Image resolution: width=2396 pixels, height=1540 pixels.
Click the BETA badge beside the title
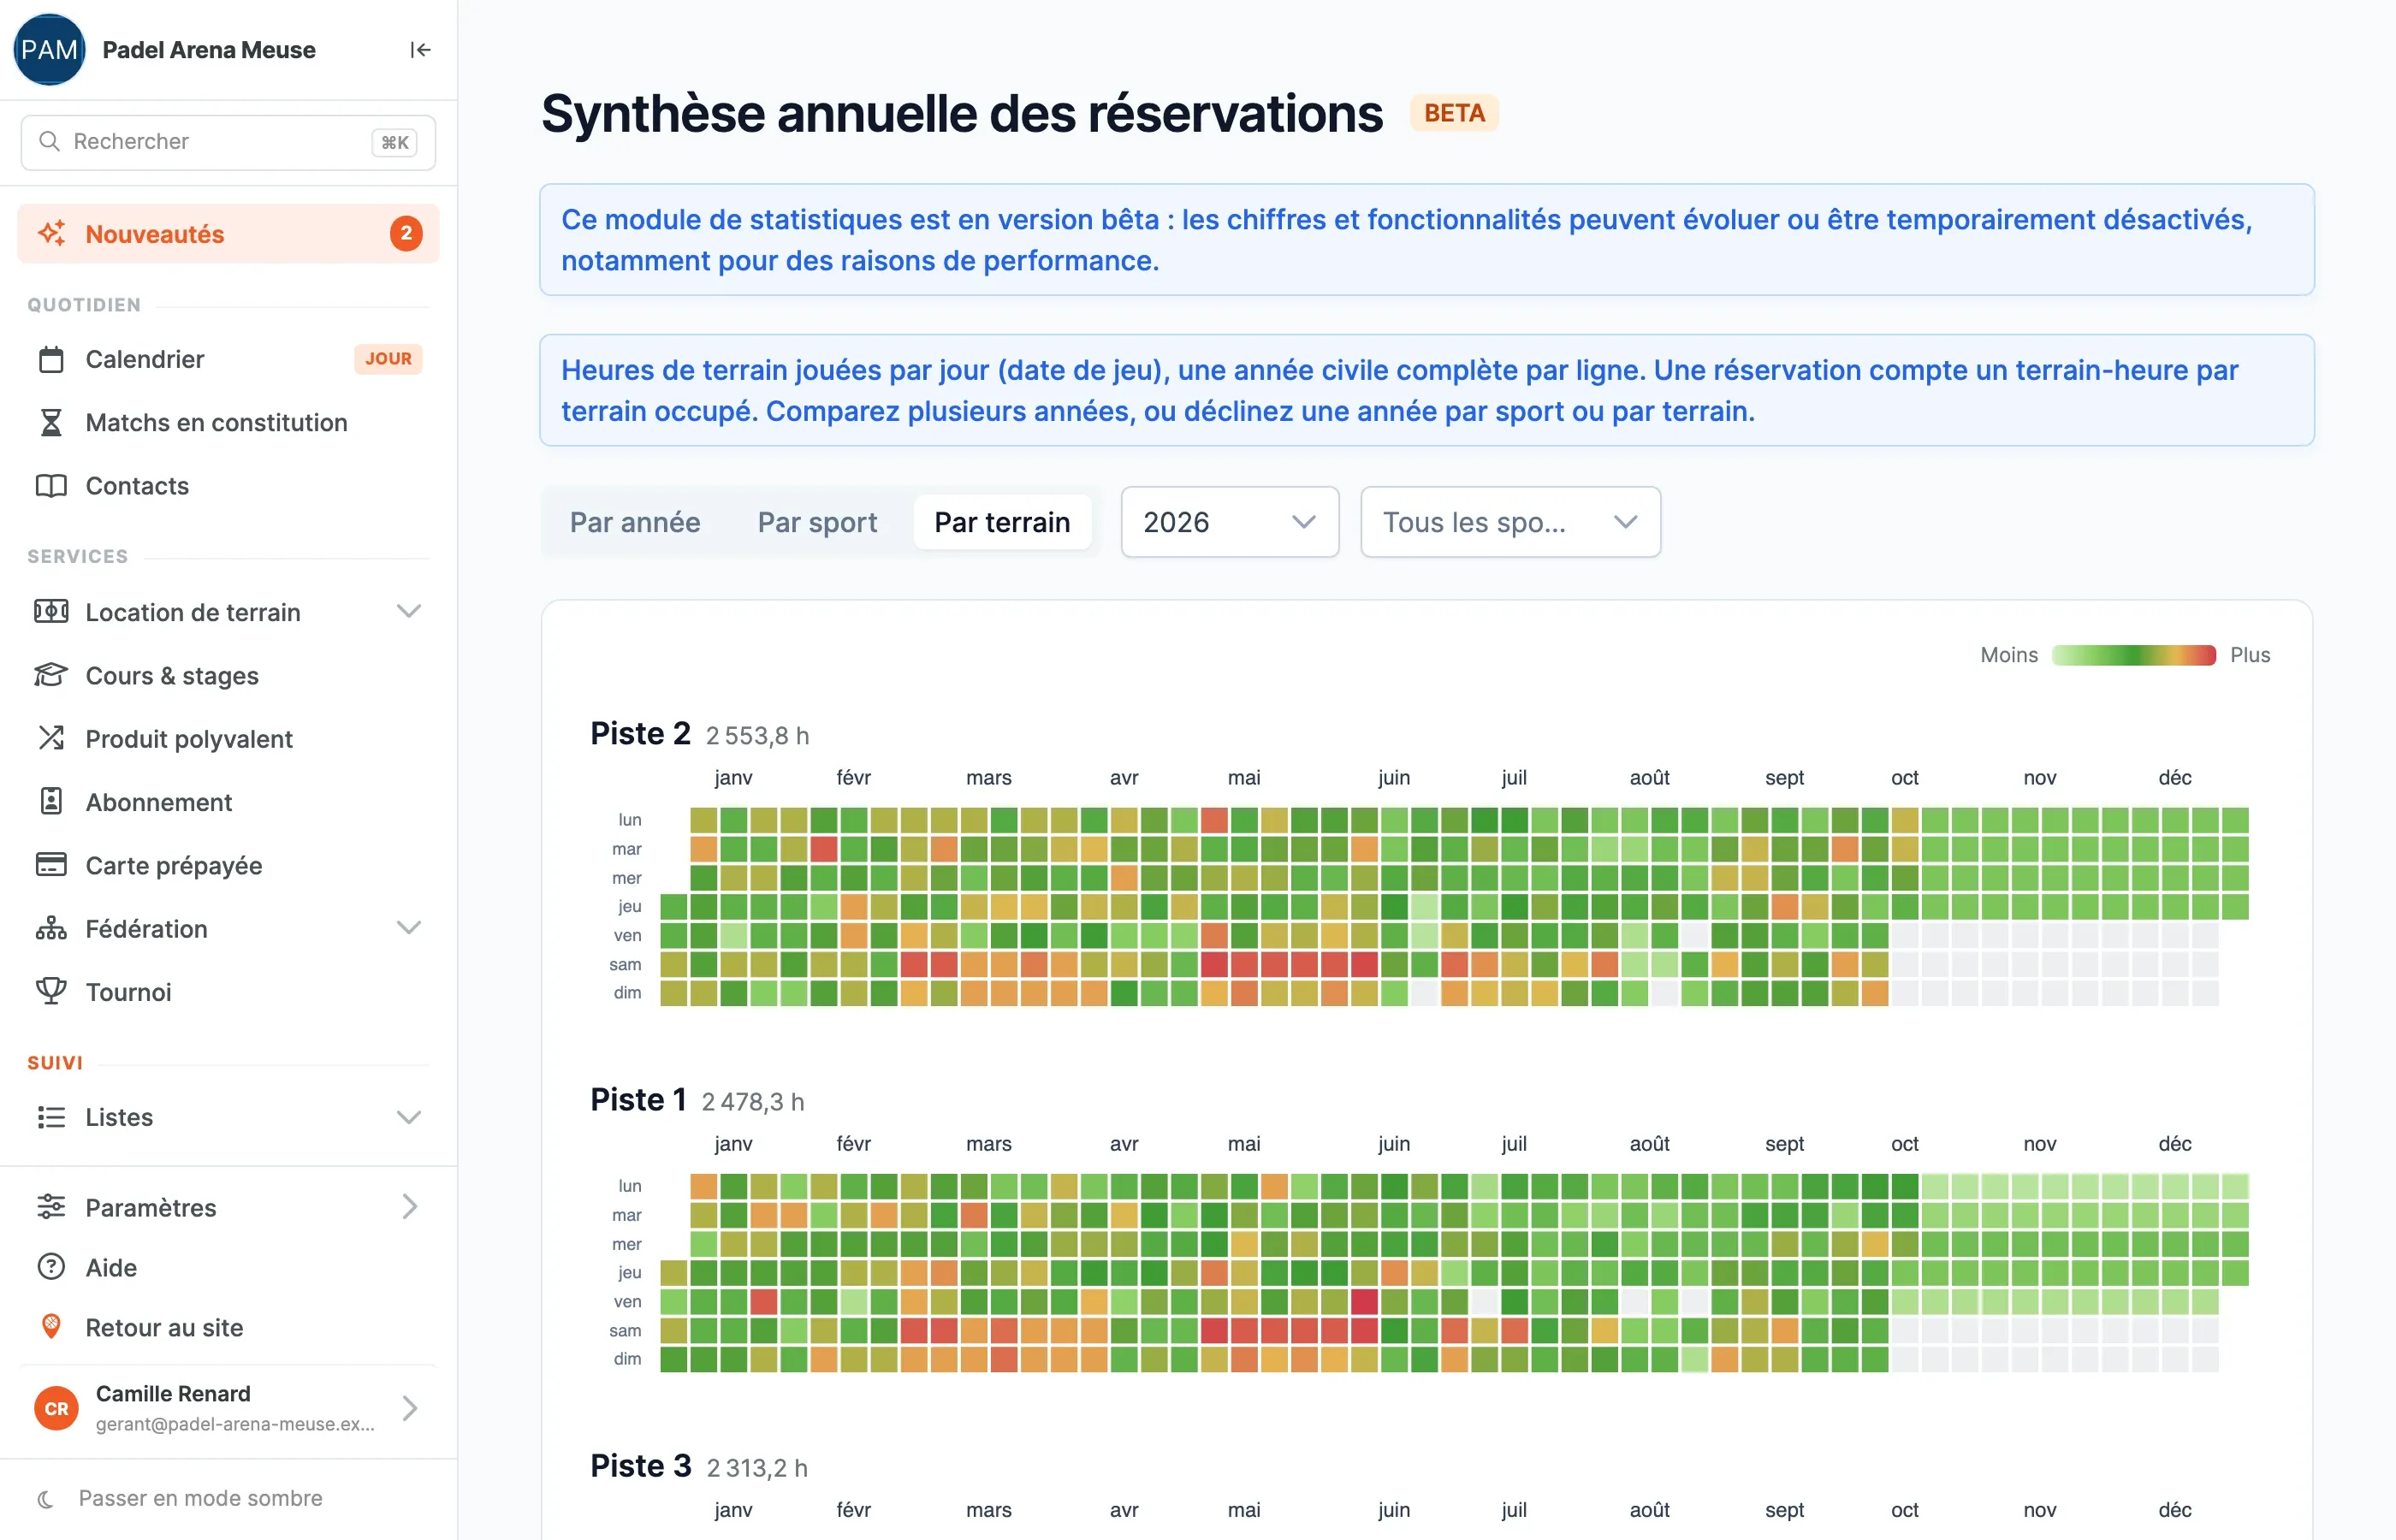(1454, 113)
